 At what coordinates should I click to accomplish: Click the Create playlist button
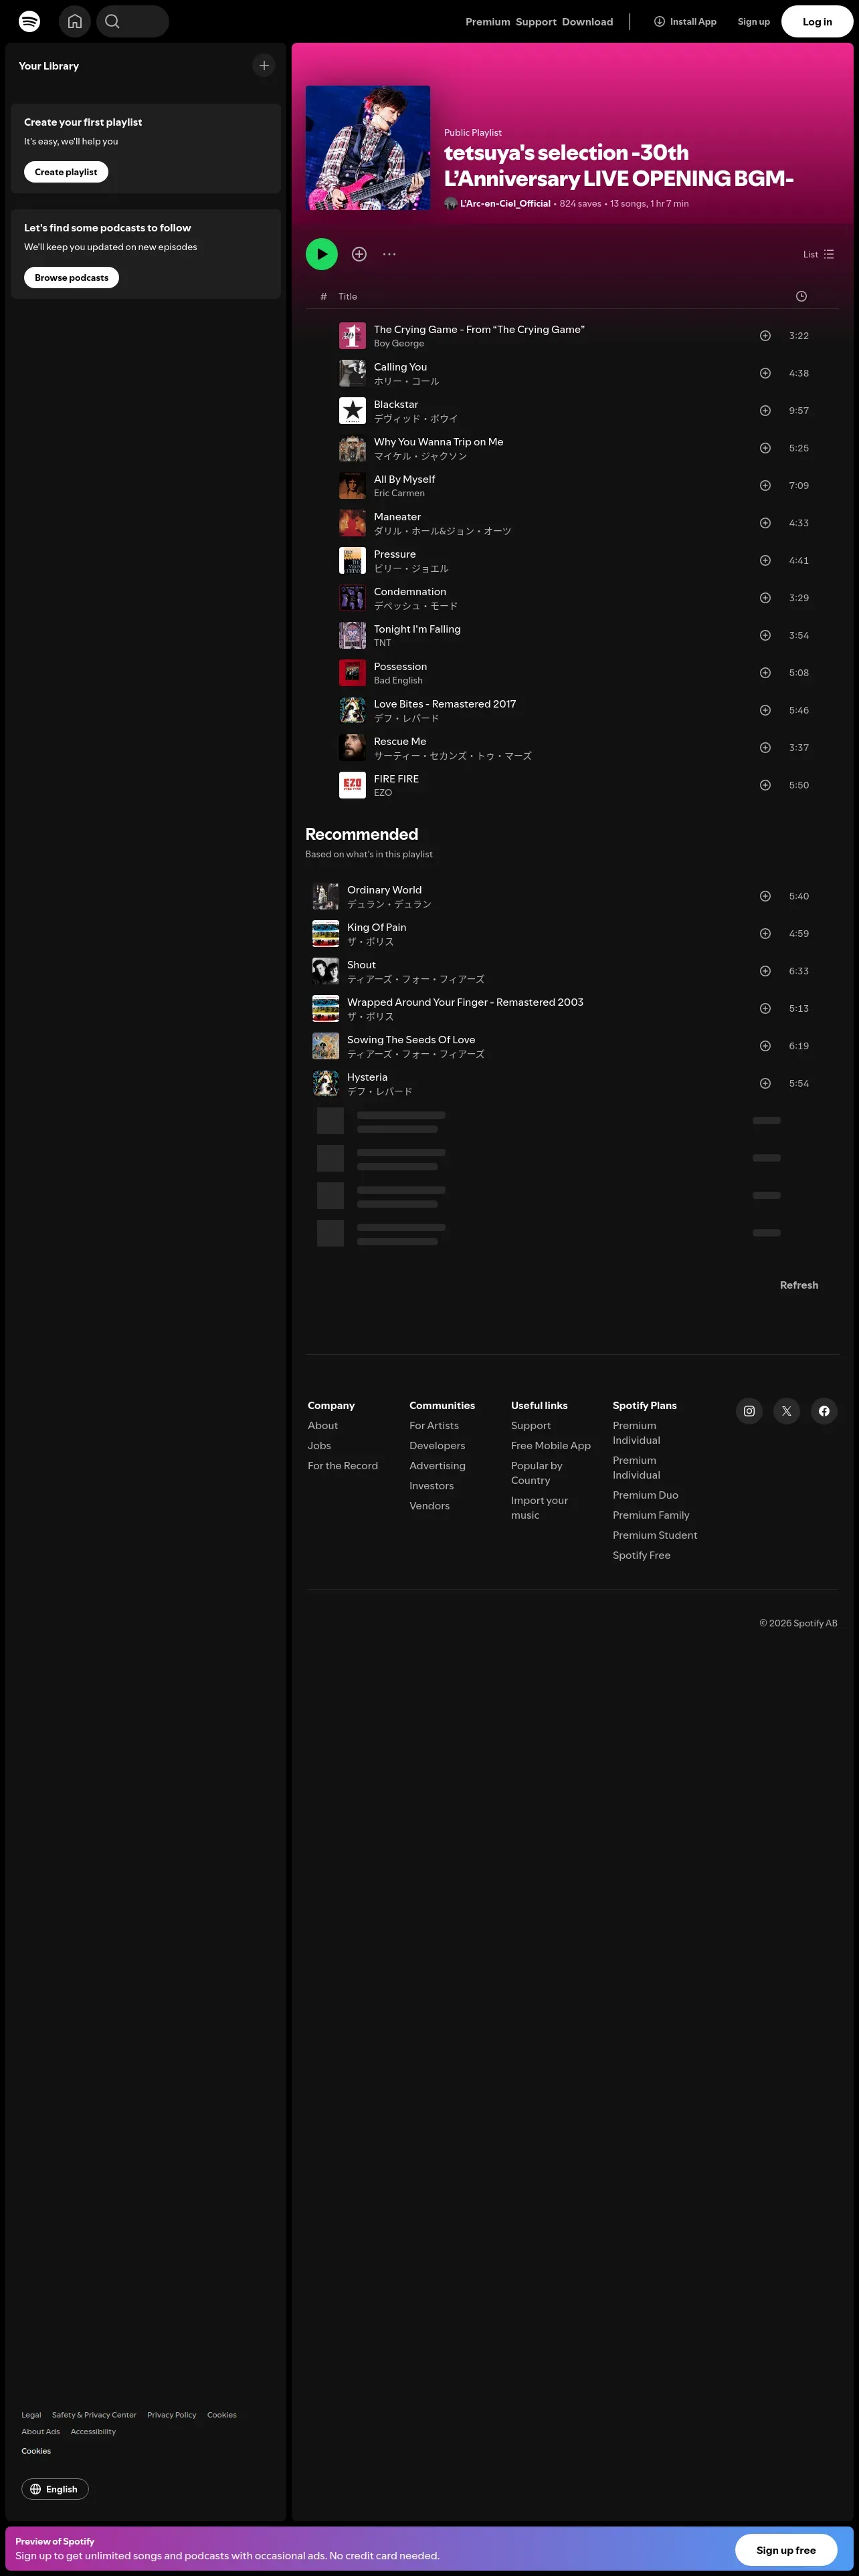[66, 172]
